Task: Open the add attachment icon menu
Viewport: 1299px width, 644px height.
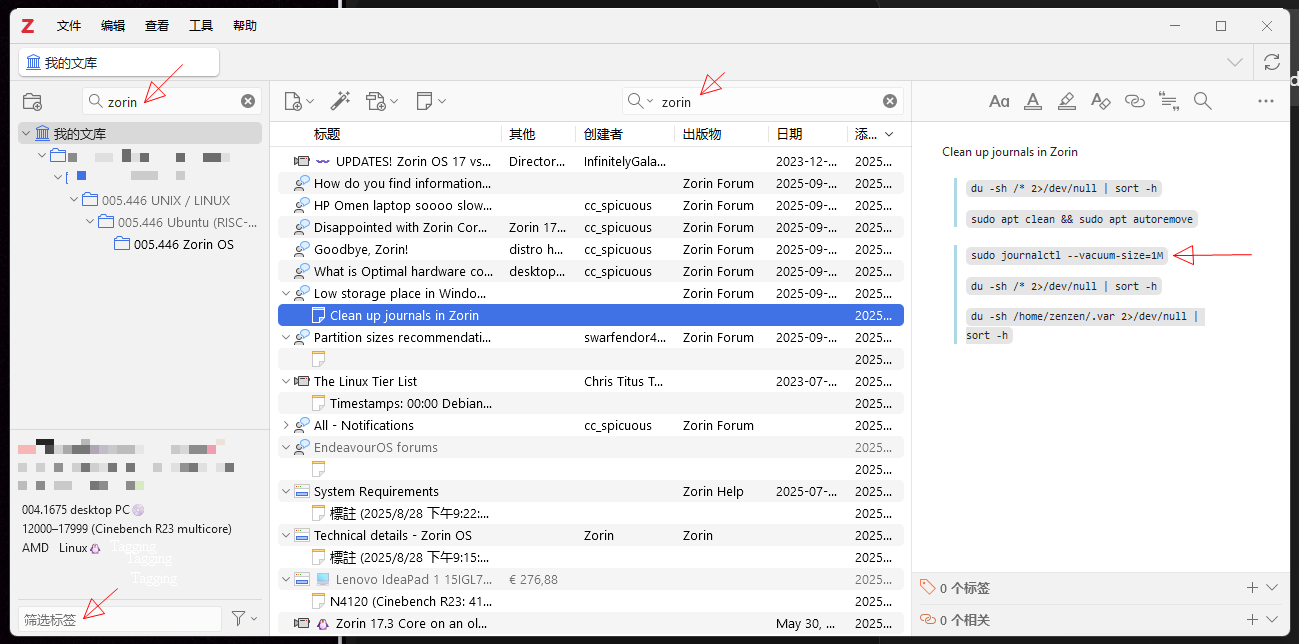Action: click(381, 101)
